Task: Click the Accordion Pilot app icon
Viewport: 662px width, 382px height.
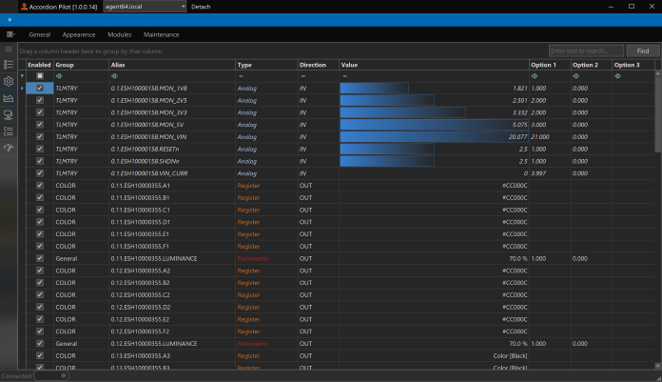Action: pyautogui.click(x=24, y=7)
